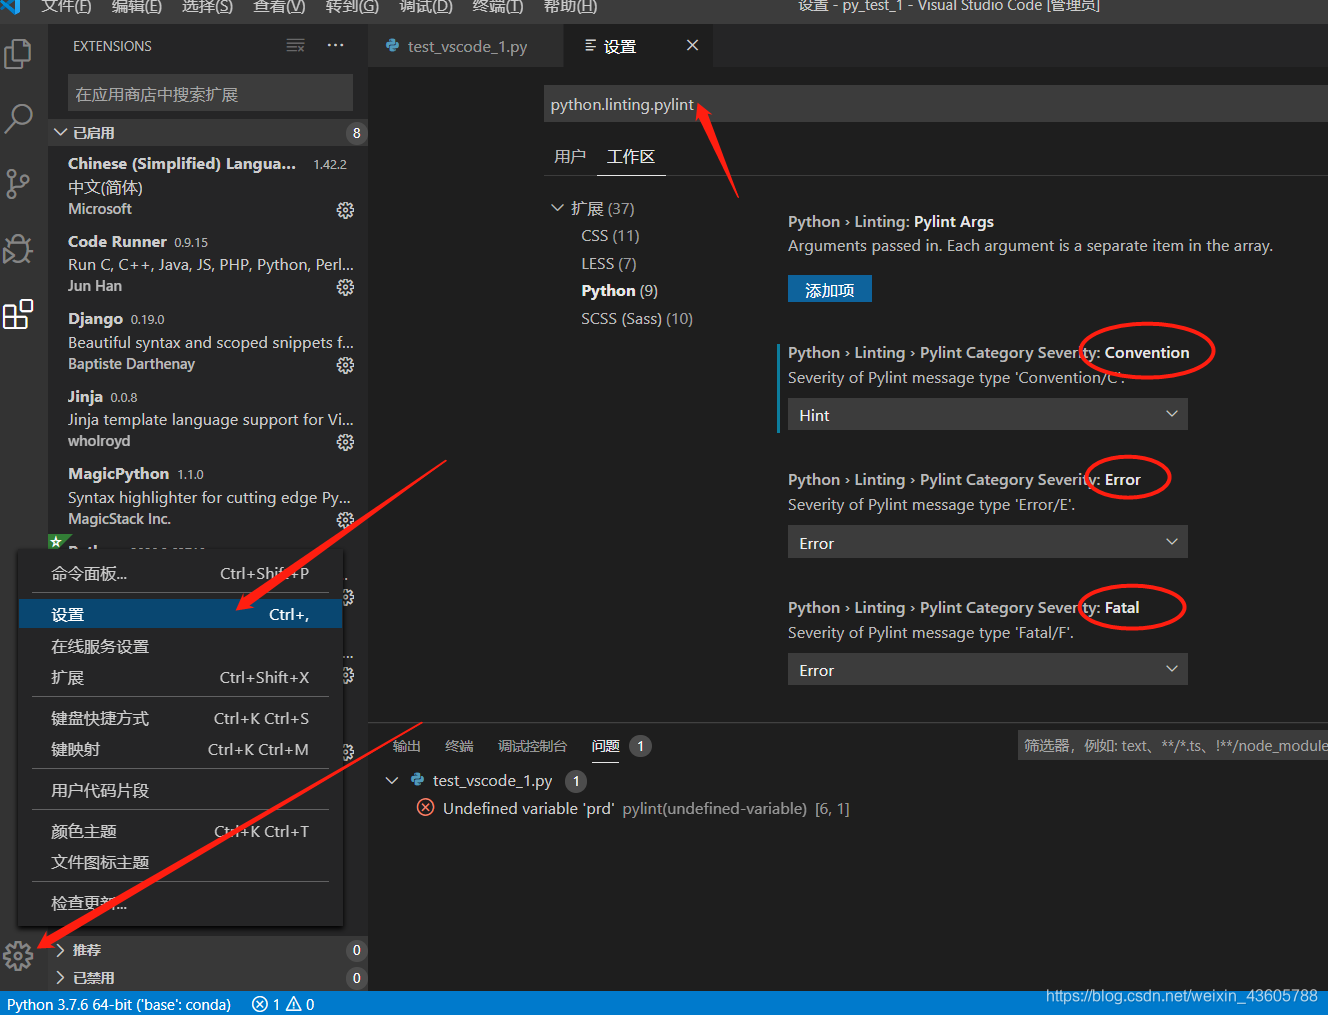The image size is (1328, 1015).
Task: Open the Output panel tab
Action: click(406, 746)
